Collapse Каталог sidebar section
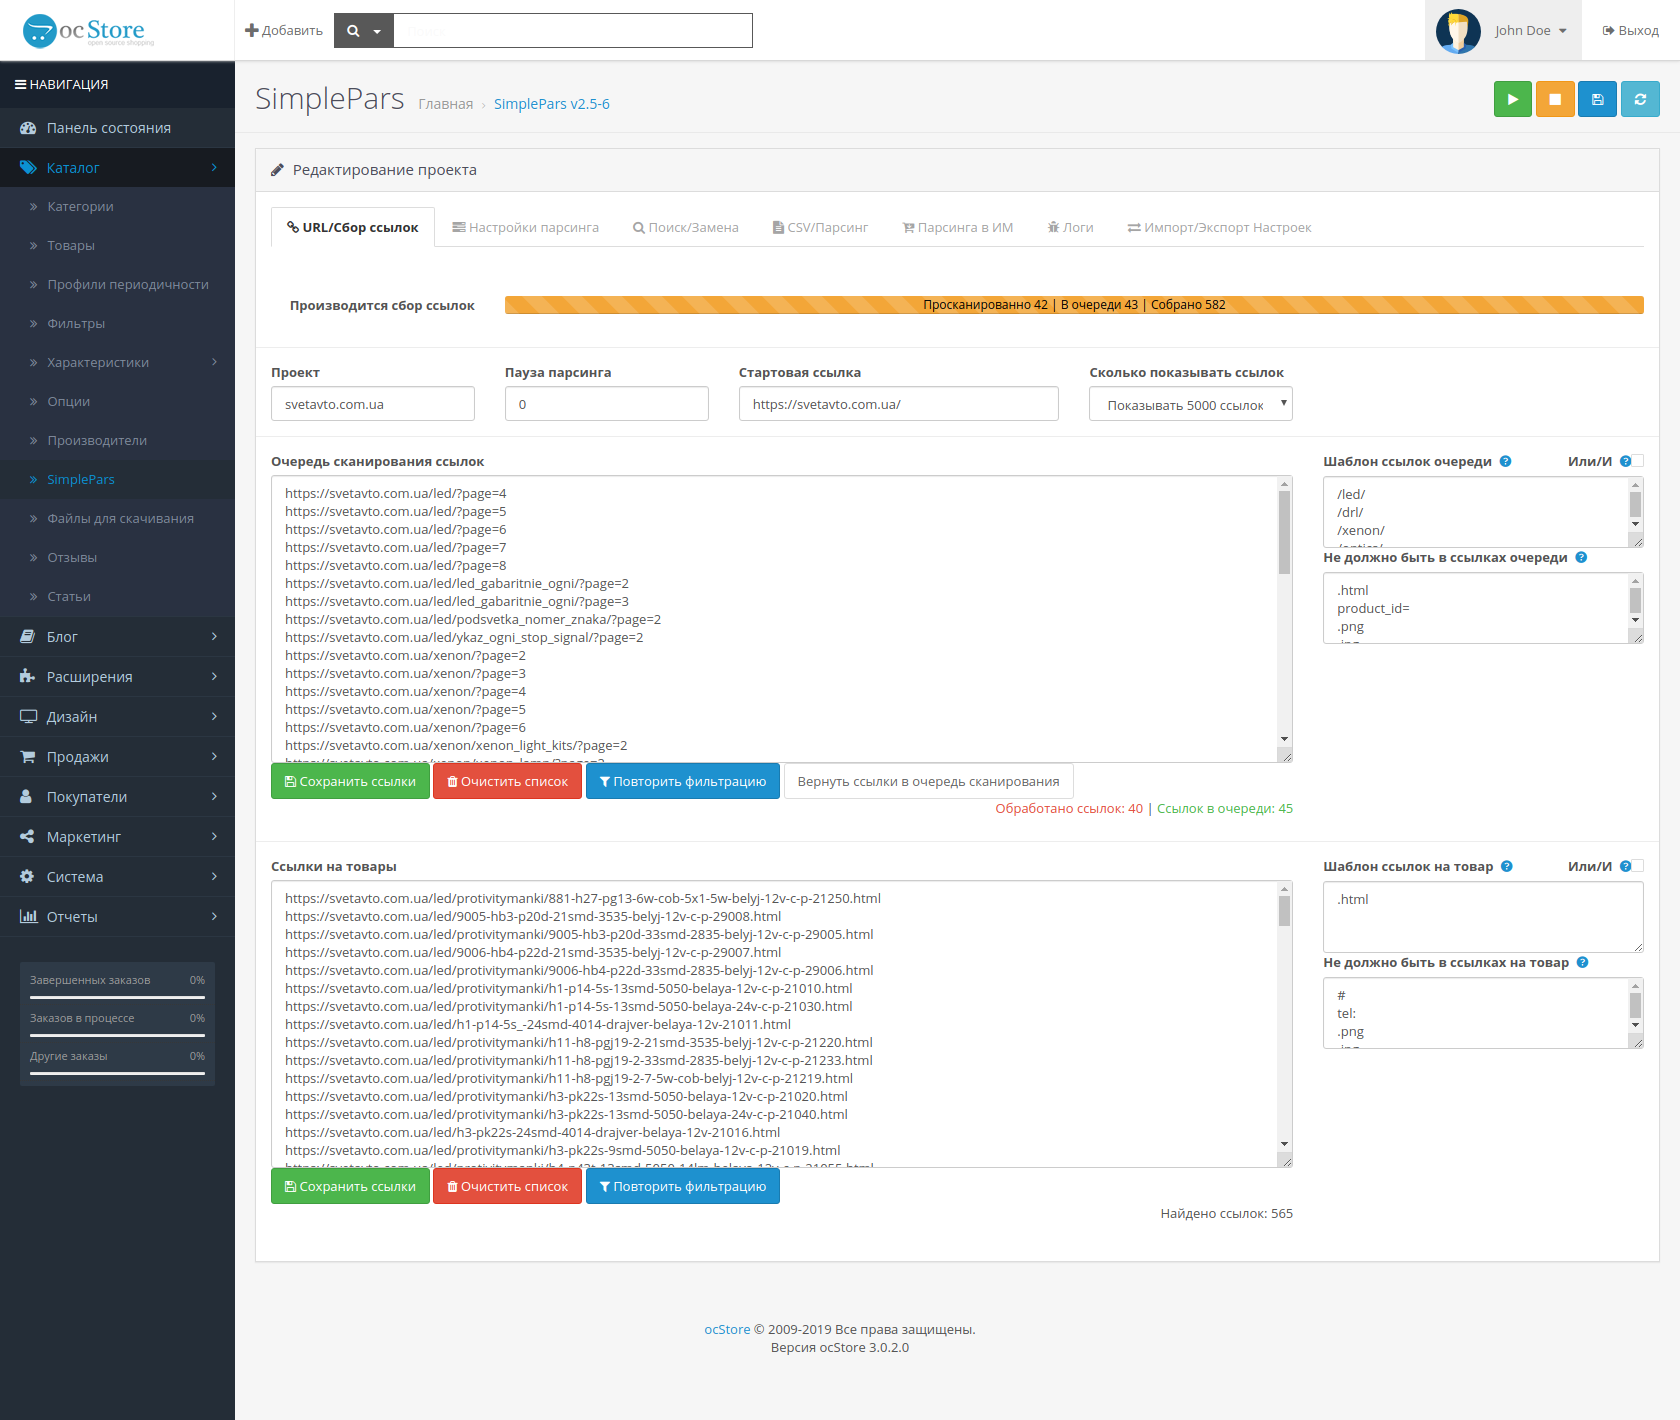The width and height of the screenshot is (1680, 1420). (x=117, y=168)
